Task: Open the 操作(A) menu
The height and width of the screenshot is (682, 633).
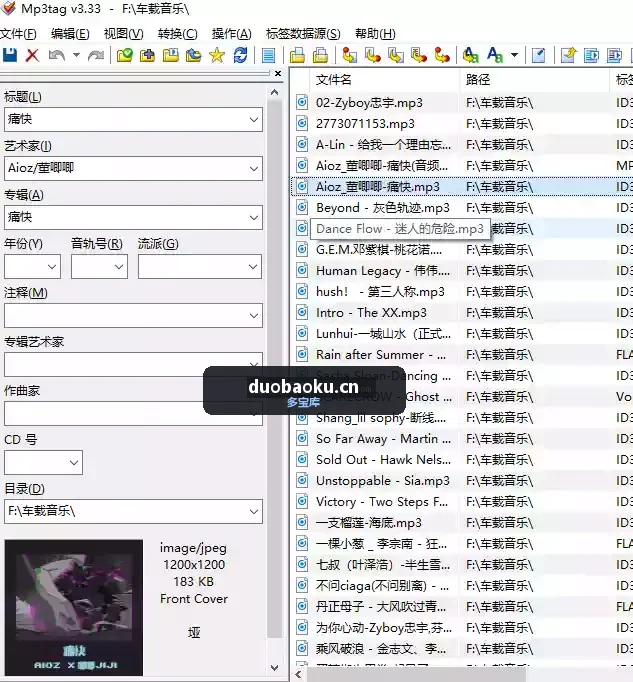Action: pos(231,33)
